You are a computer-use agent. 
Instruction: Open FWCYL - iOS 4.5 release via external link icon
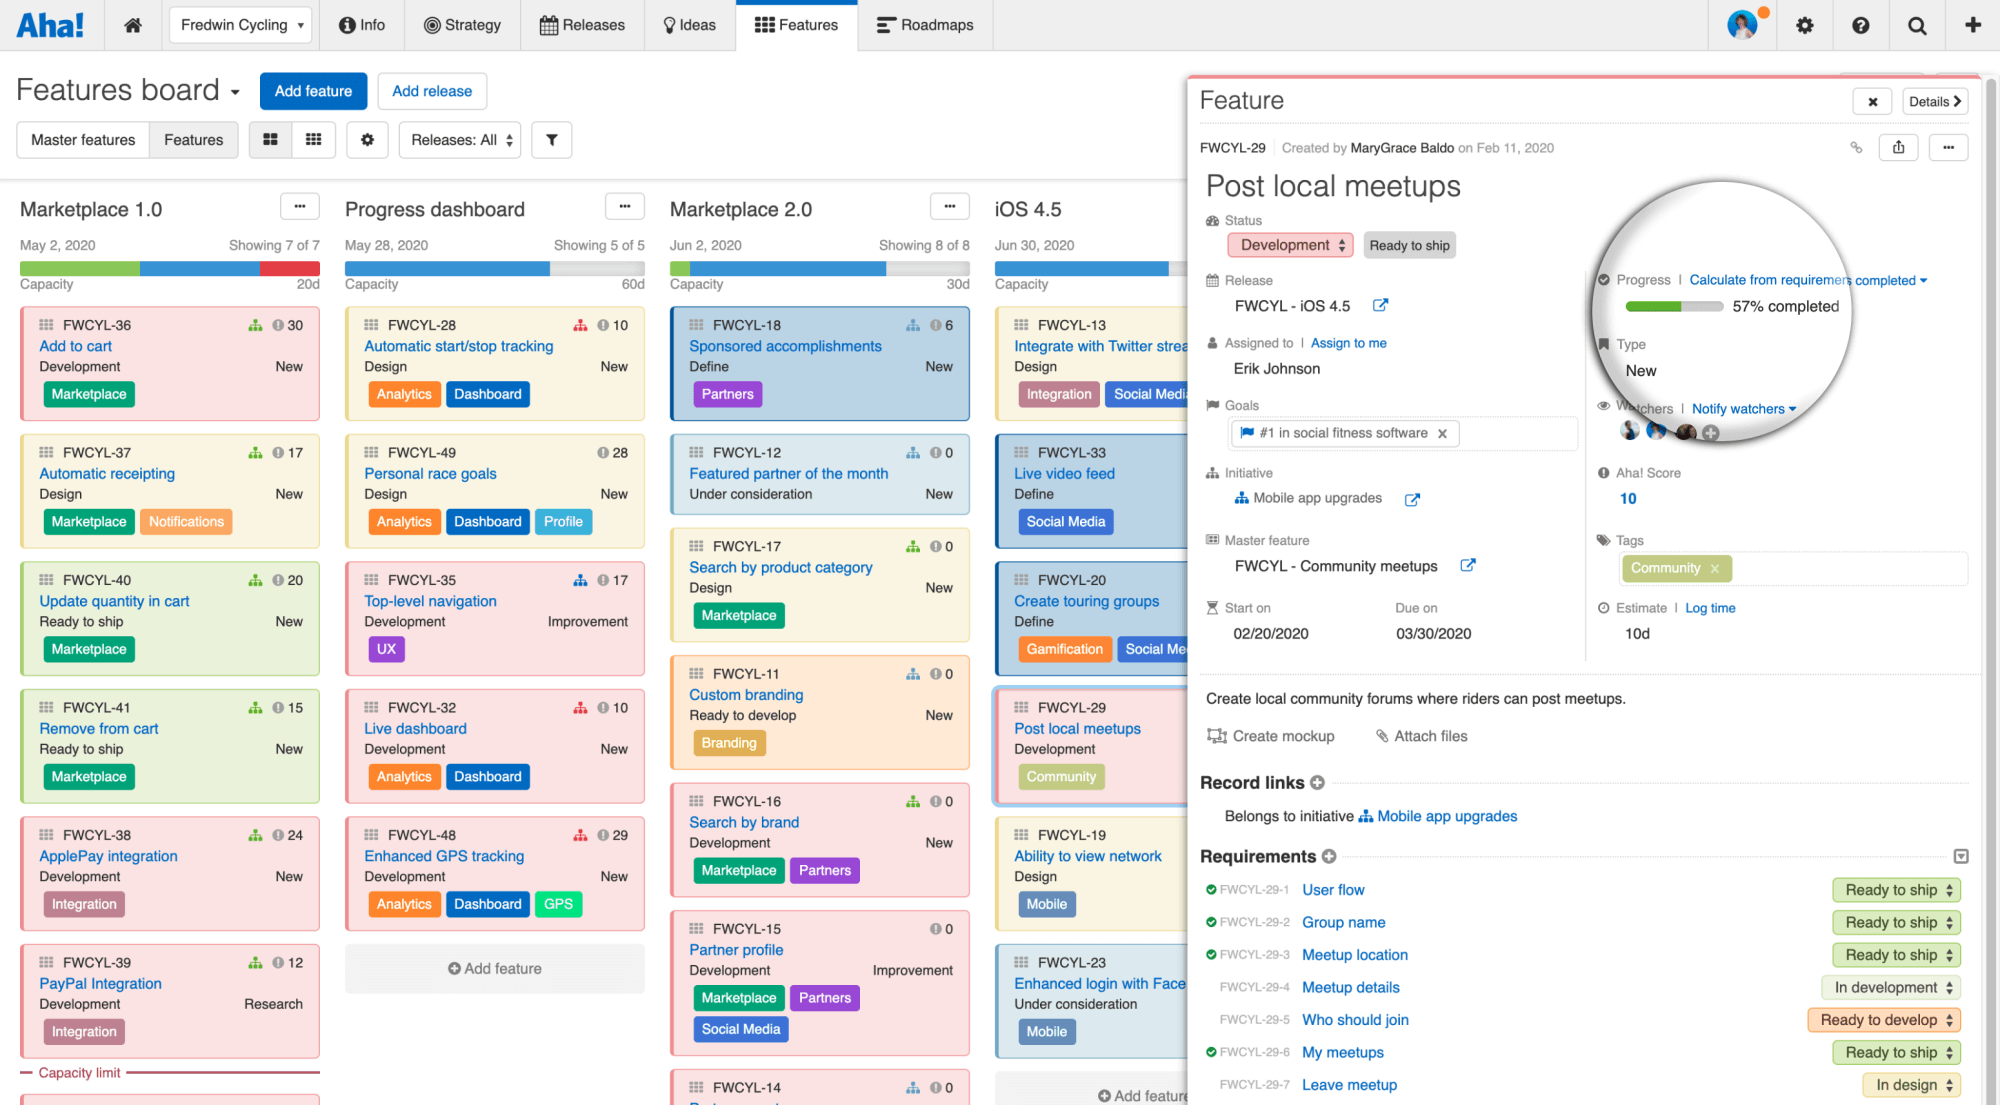tap(1383, 305)
